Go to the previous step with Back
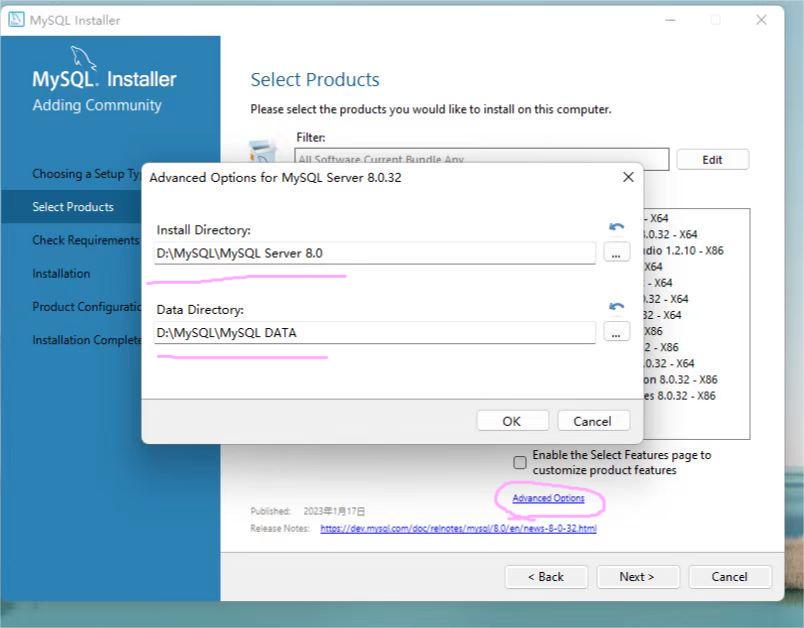 click(546, 577)
